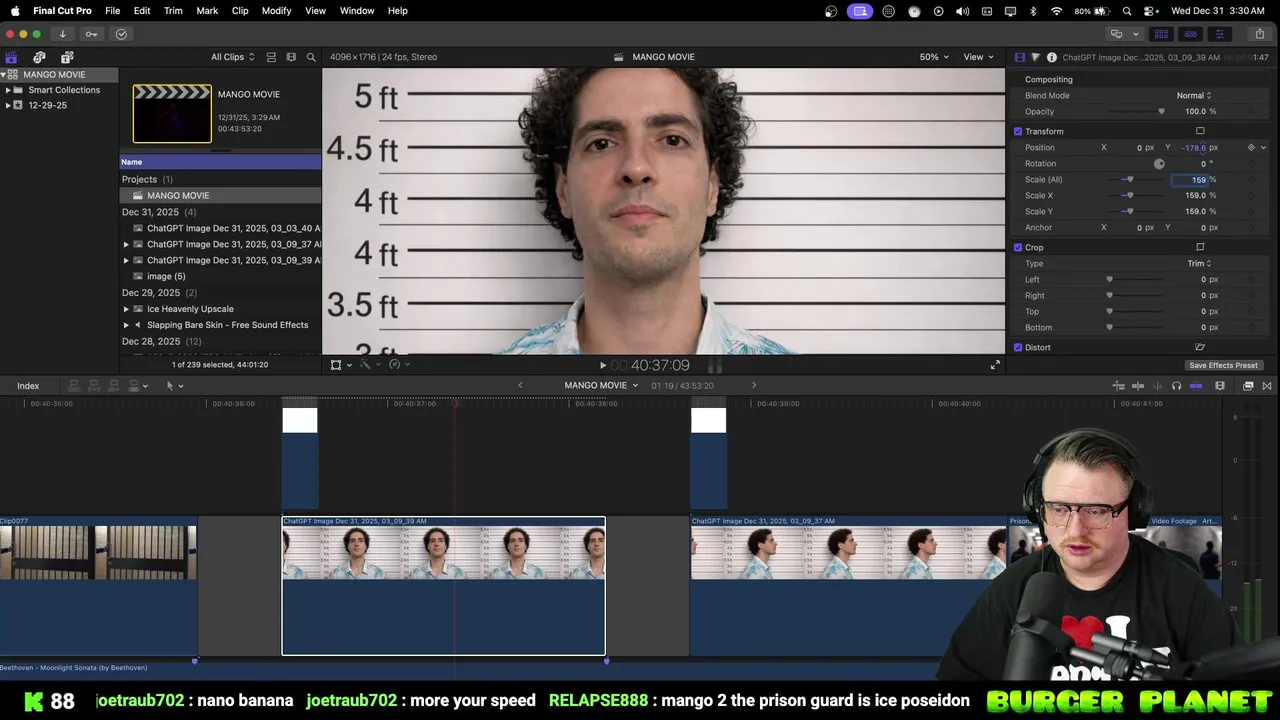
Task: Disable the Crop checkbox
Action: pyautogui.click(x=1018, y=247)
